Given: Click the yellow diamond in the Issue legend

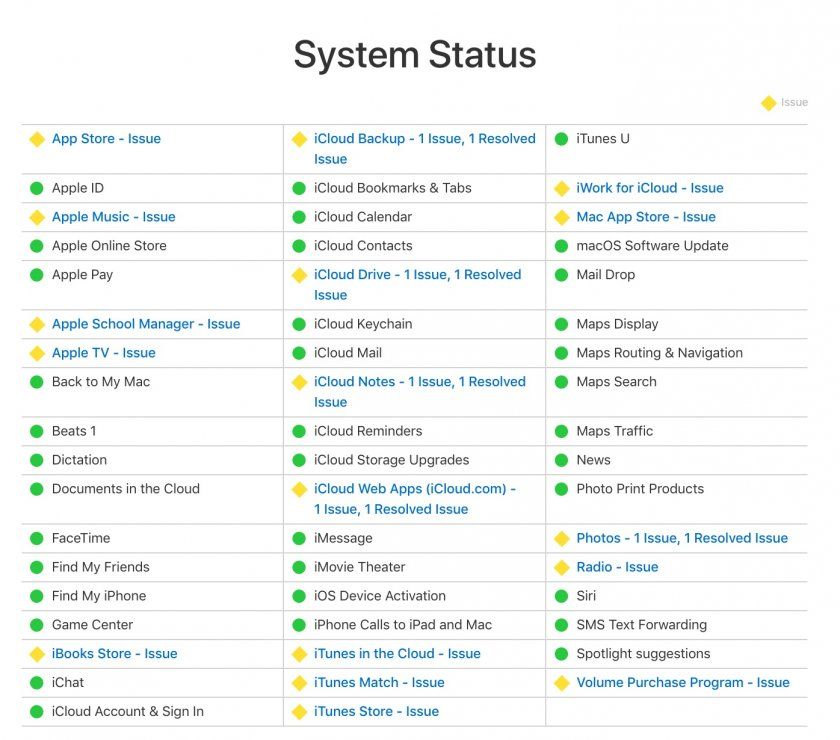Looking at the screenshot, I should pos(768,103).
